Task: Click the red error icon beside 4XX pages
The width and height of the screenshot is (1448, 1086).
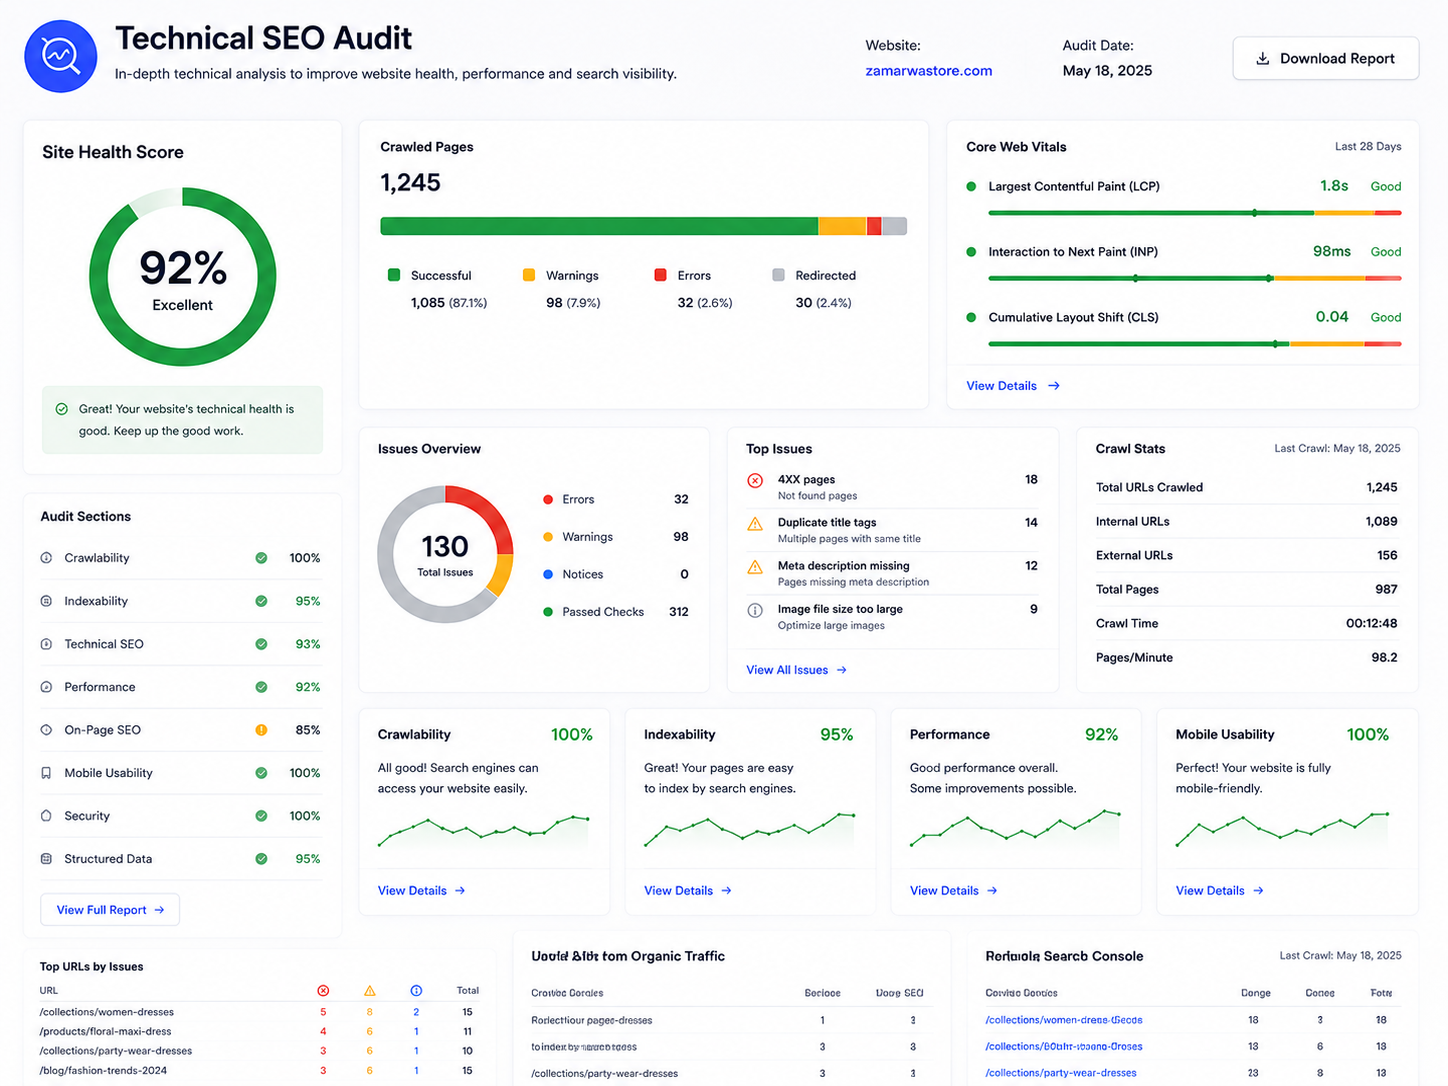Action: point(755,481)
